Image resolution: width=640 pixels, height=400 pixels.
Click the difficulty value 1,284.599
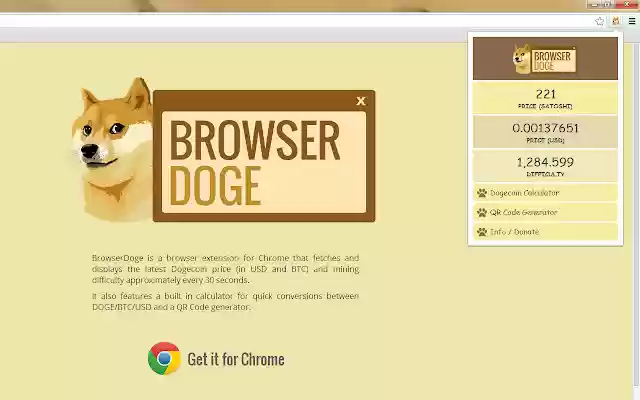pos(546,162)
